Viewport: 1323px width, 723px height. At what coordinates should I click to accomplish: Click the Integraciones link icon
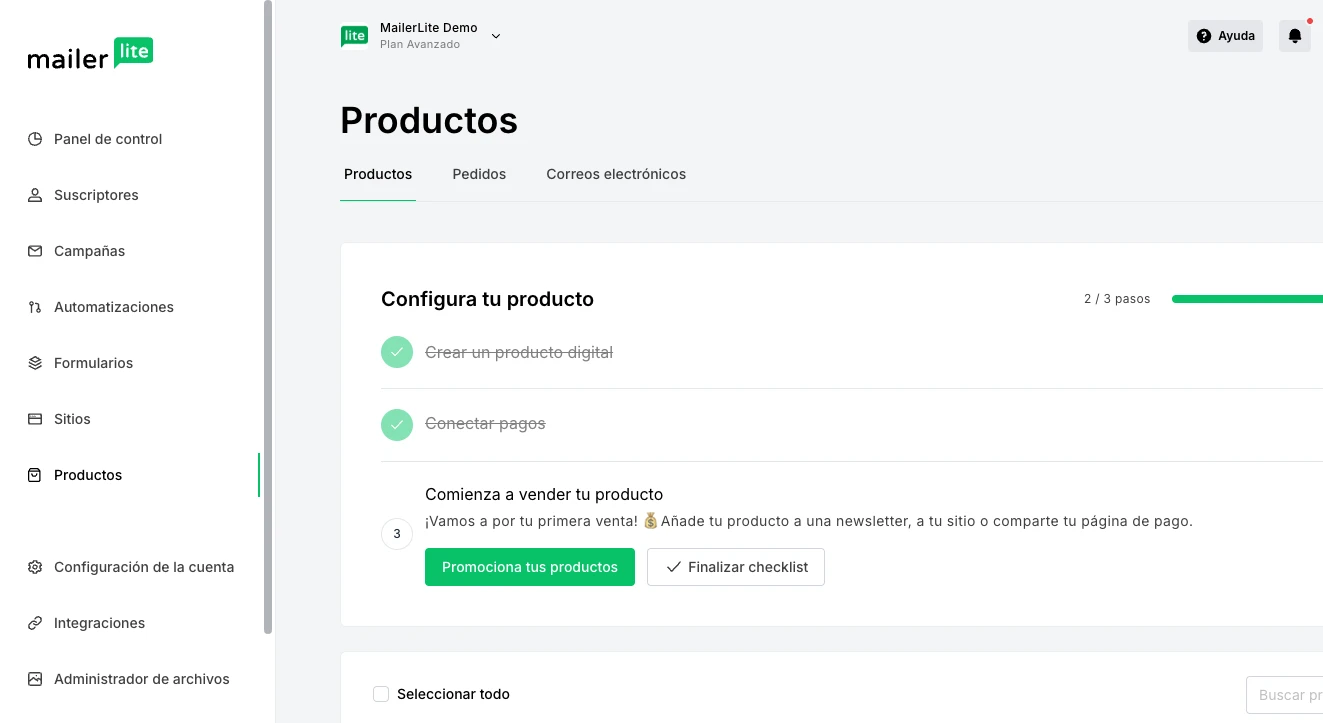tap(36, 623)
